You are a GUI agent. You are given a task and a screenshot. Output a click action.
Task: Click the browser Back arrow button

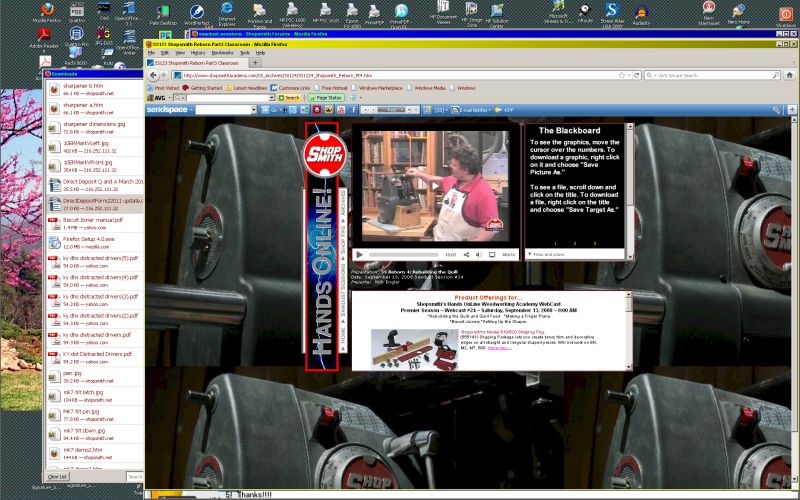click(153, 75)
